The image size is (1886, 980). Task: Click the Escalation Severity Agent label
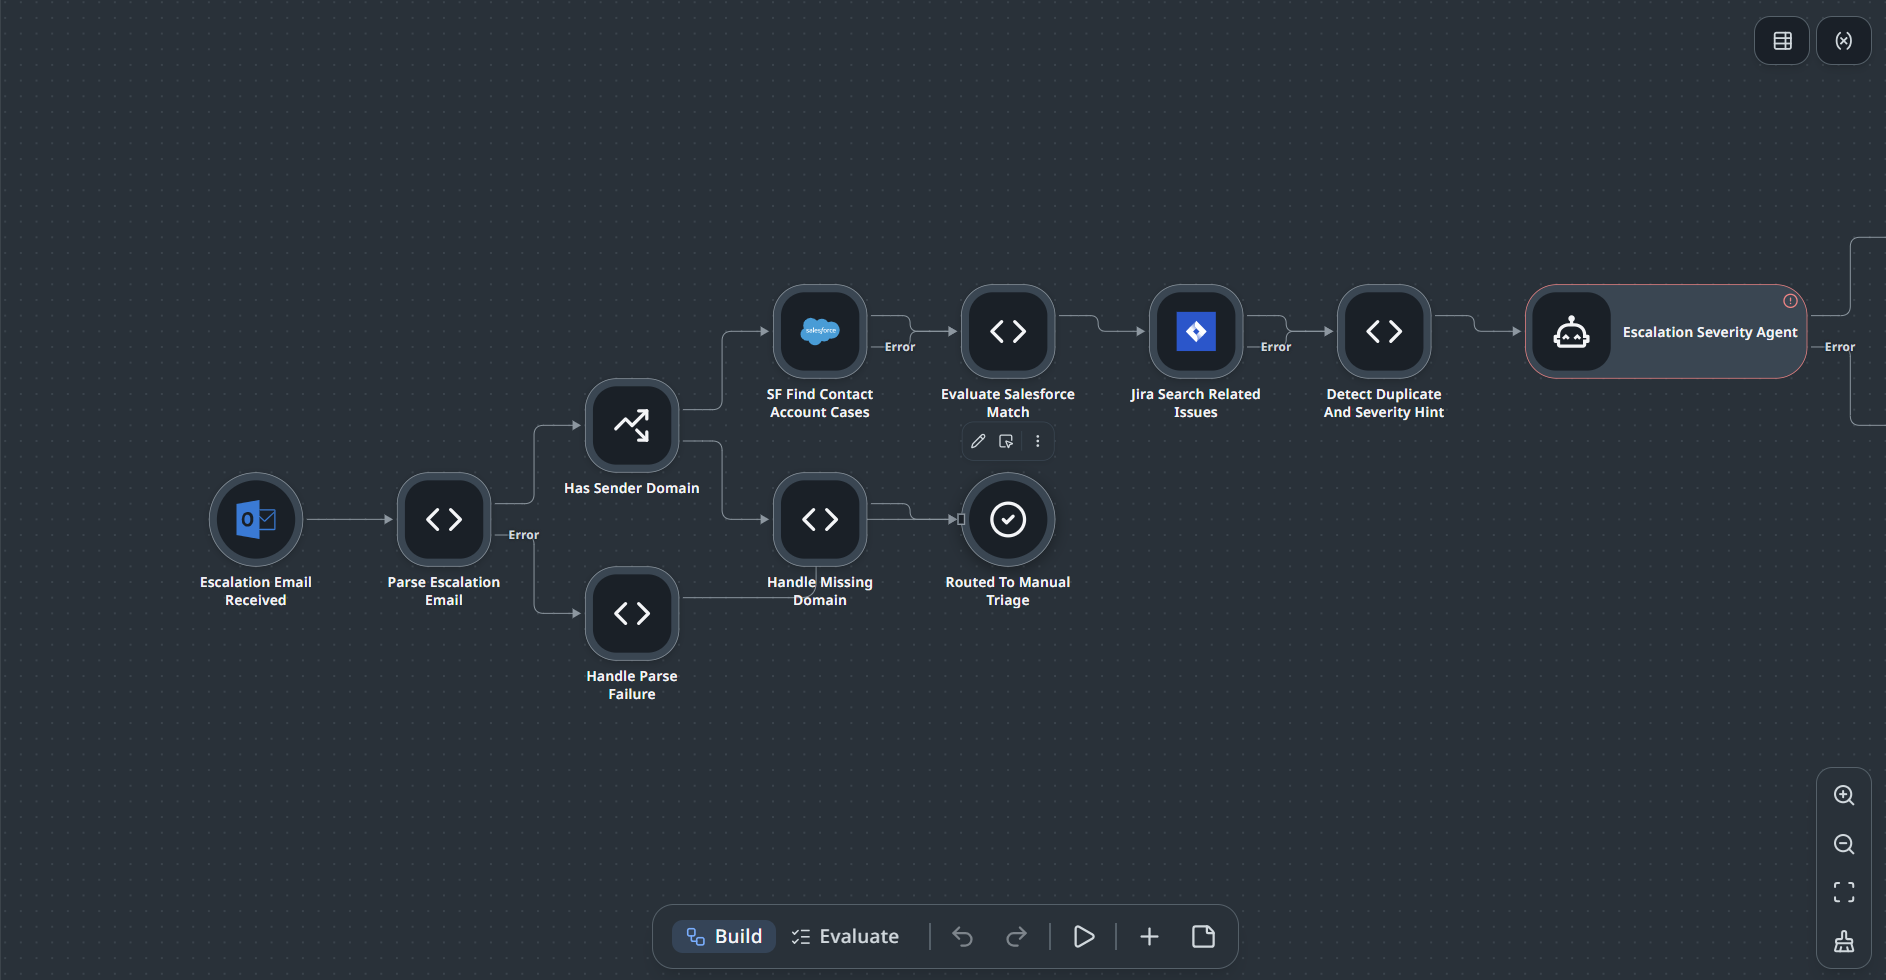(1710, 332)
